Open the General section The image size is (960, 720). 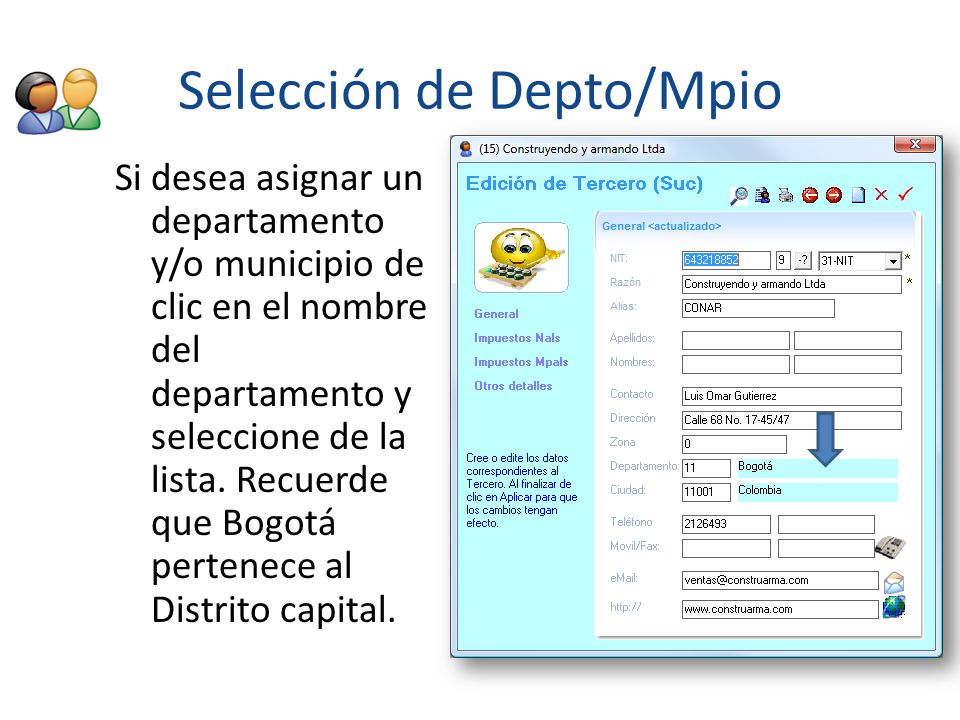pos(497,313)
